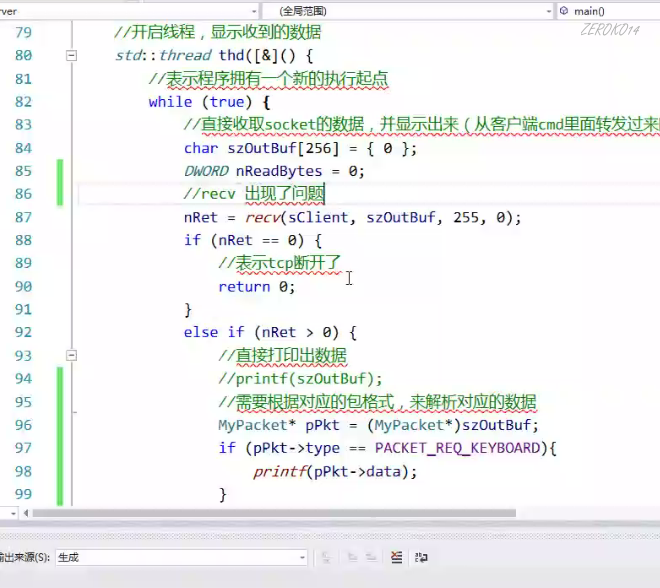Click 'else if' on line 92
This screenshot has height=588, width=660.
coord(214,332)
